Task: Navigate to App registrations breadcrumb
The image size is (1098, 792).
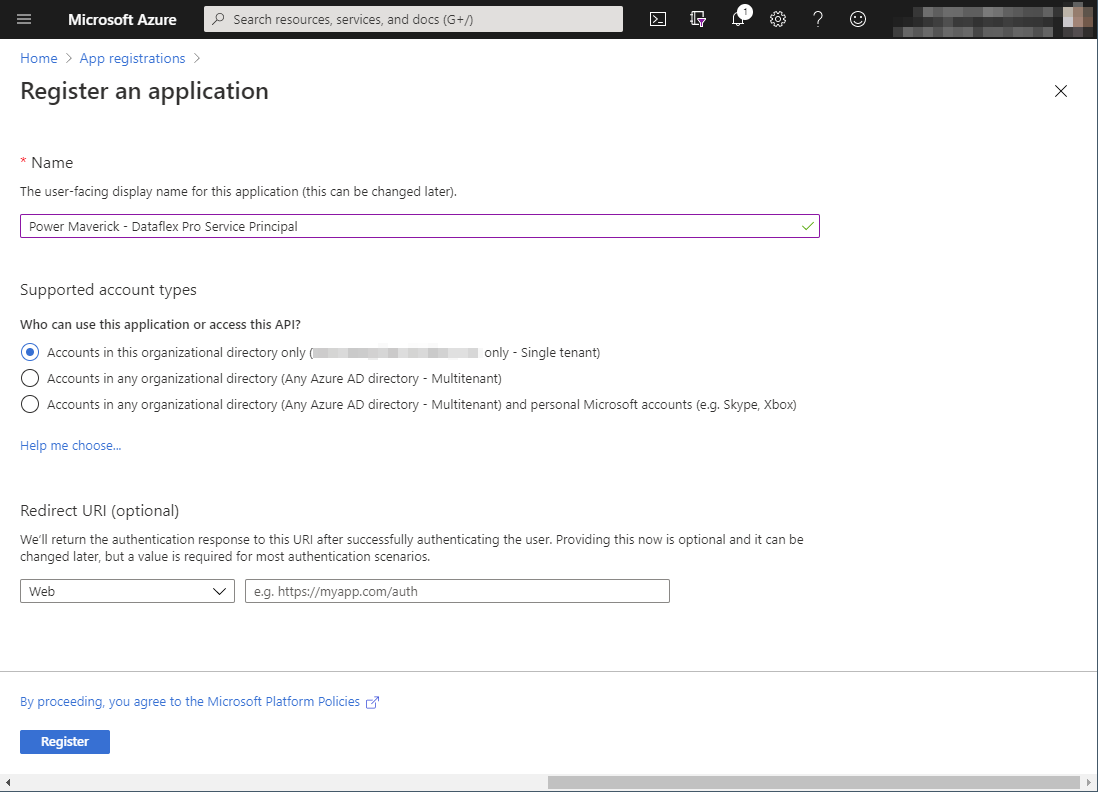Action: point(132,58)
